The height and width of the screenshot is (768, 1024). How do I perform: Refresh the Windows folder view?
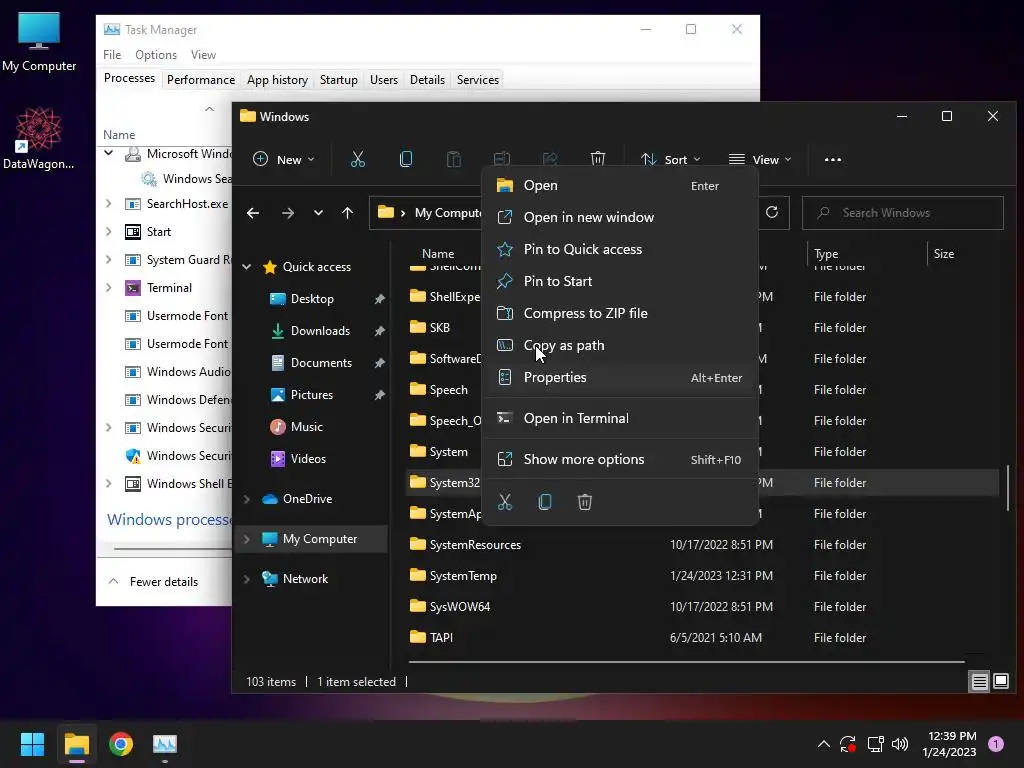(772, 212)
